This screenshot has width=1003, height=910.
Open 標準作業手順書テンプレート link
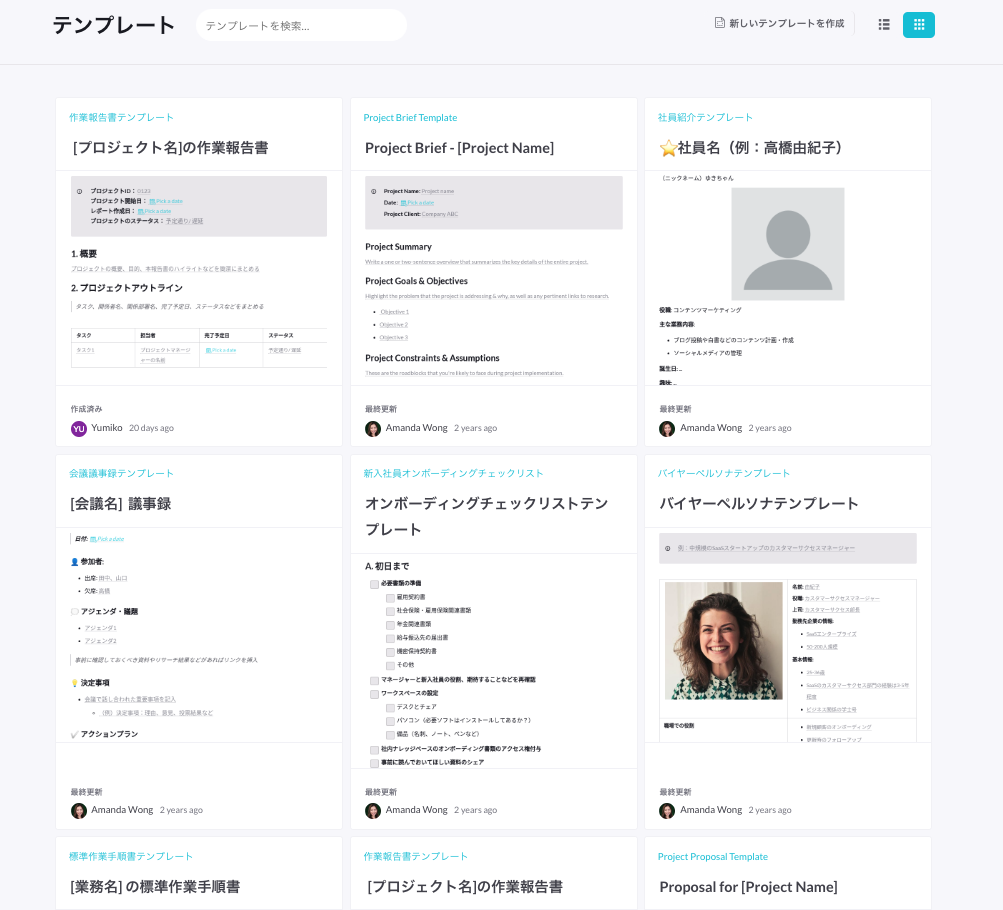pyautogui.click(x=130, y=856)
